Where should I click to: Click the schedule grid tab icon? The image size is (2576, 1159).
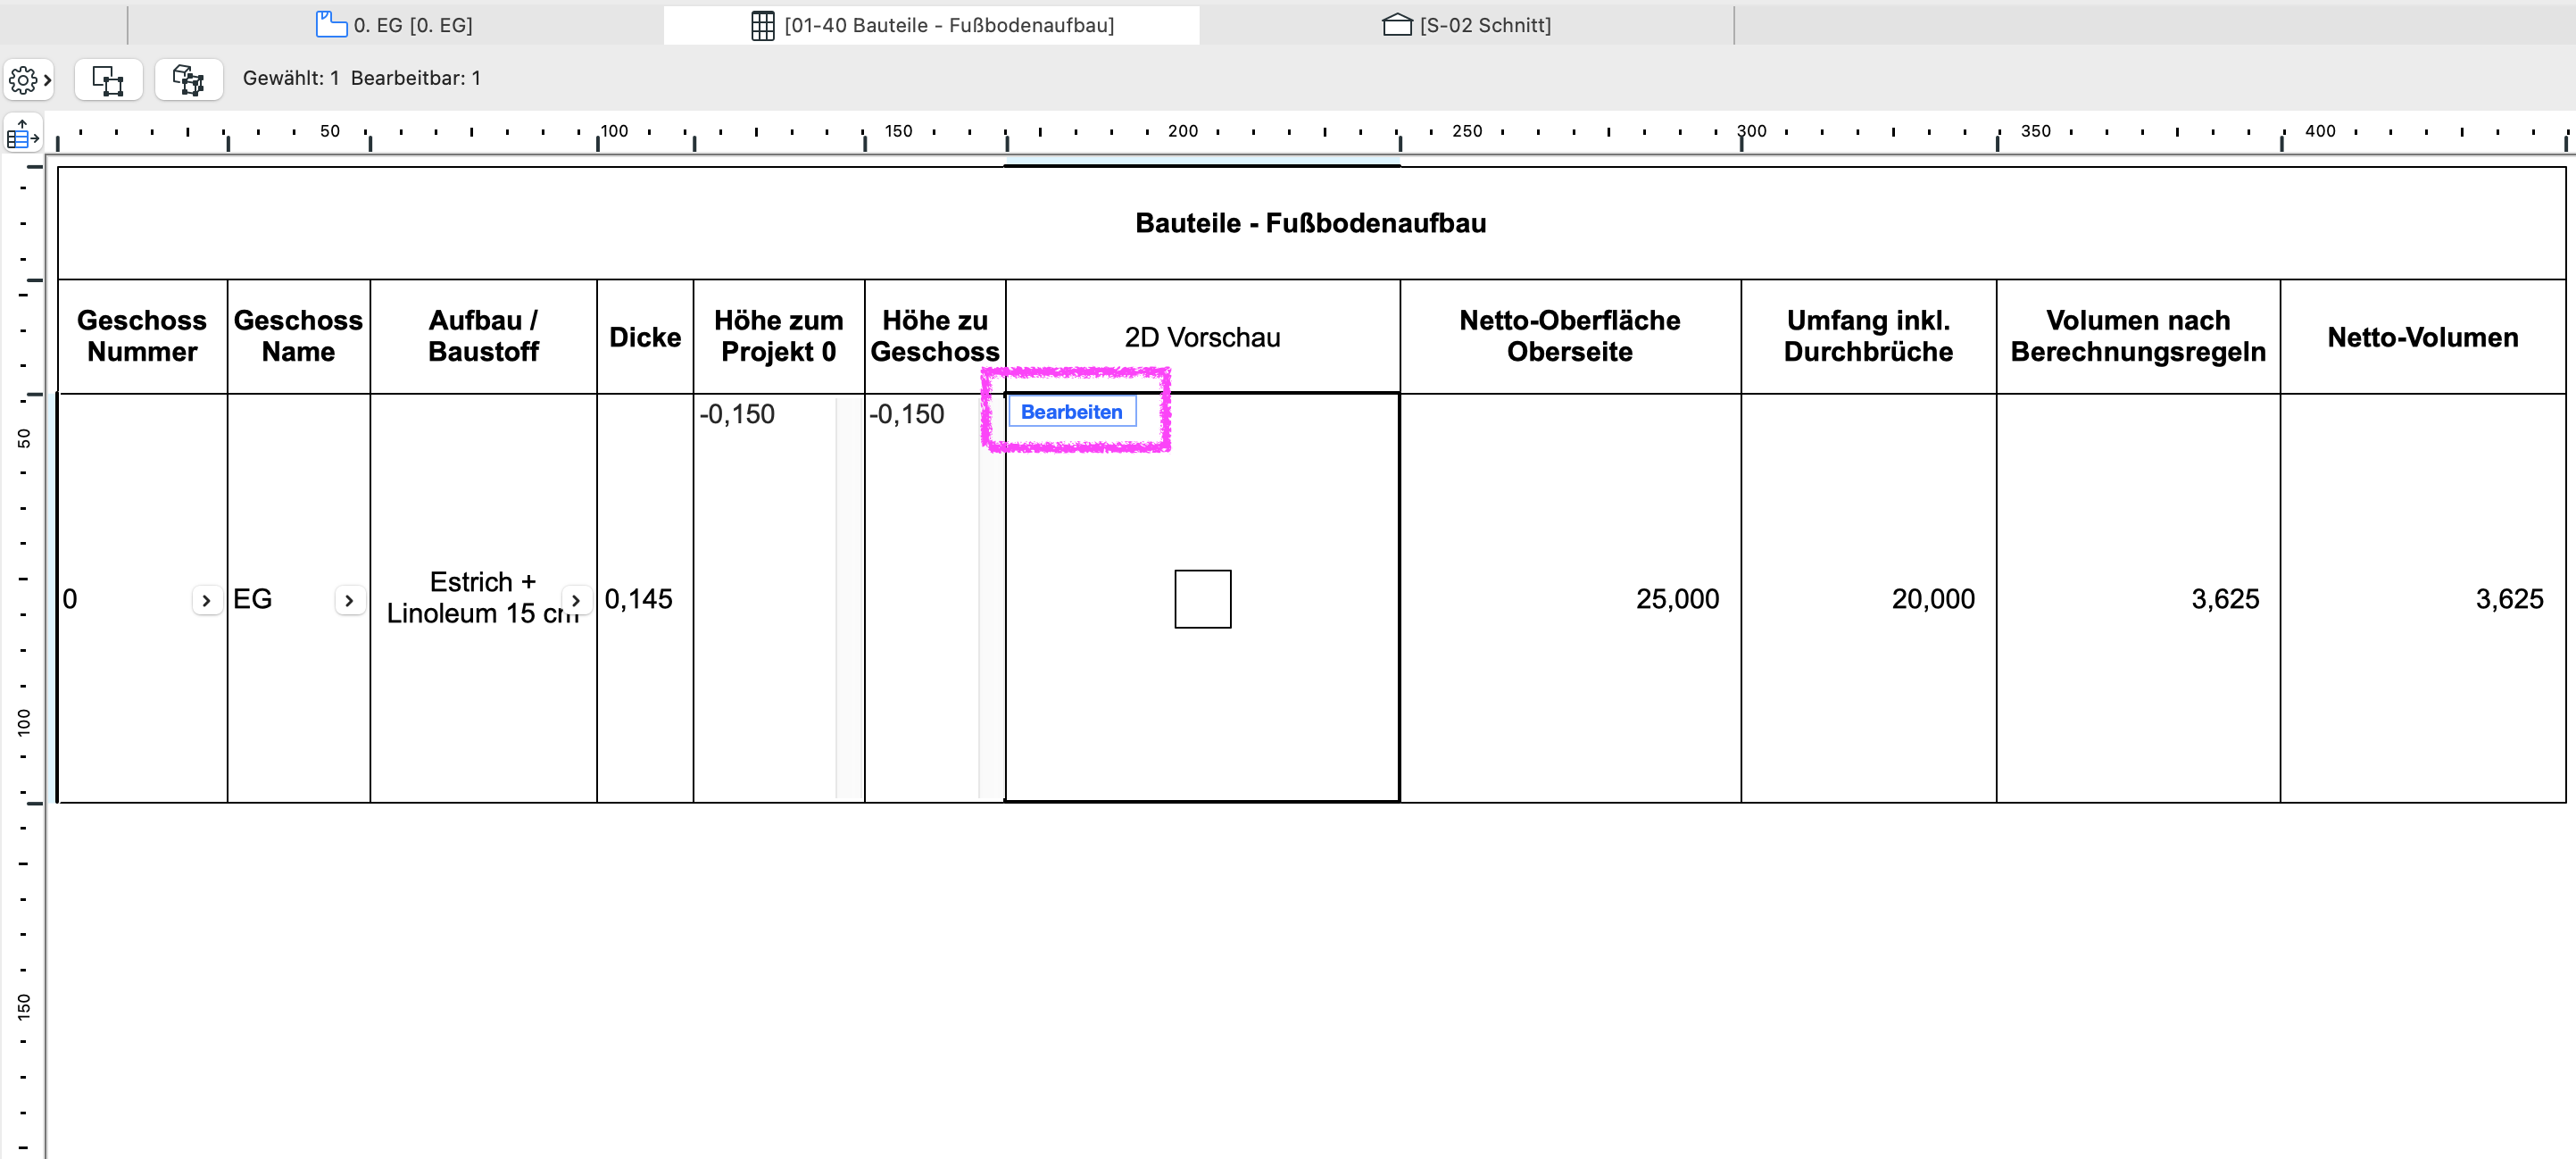pos(762,25)
